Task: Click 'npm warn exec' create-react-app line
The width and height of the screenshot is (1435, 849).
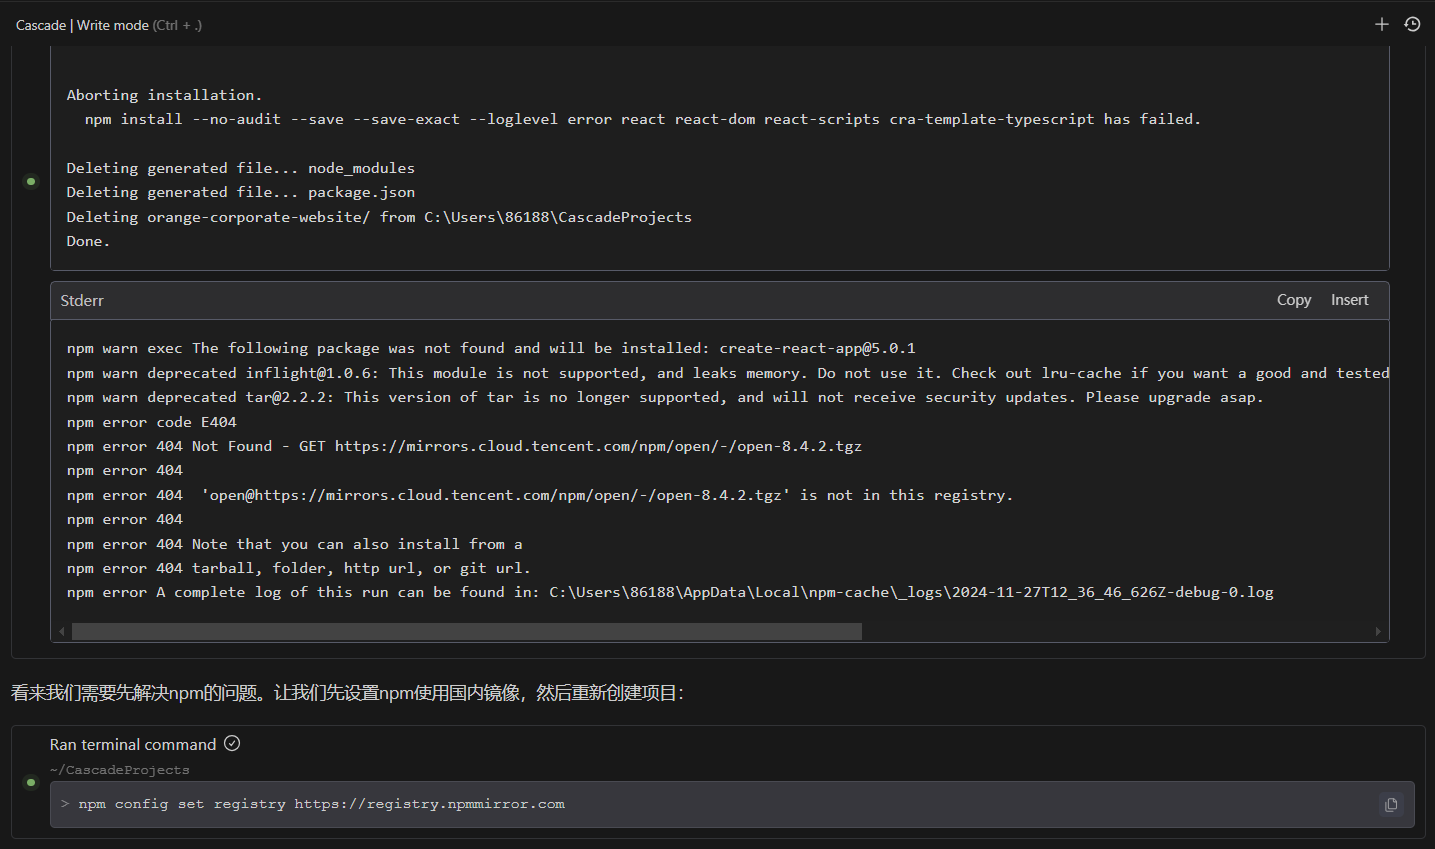Action: pos(491,348)
